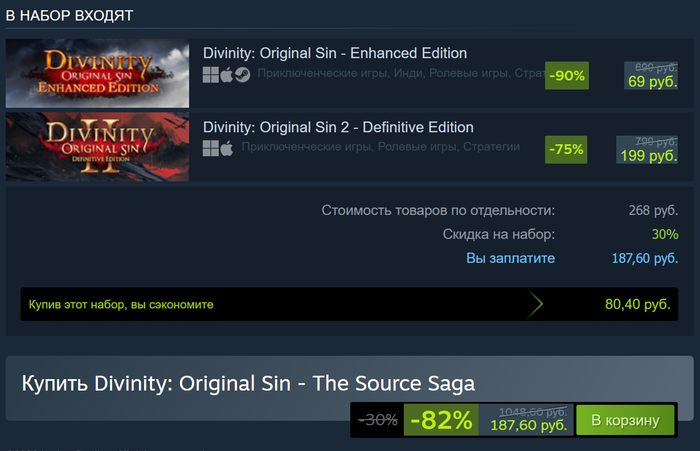The height and width of the screenshot is (451, 700).
Task: Click the 69 руб. discounted price
Action: coord(652,82)
